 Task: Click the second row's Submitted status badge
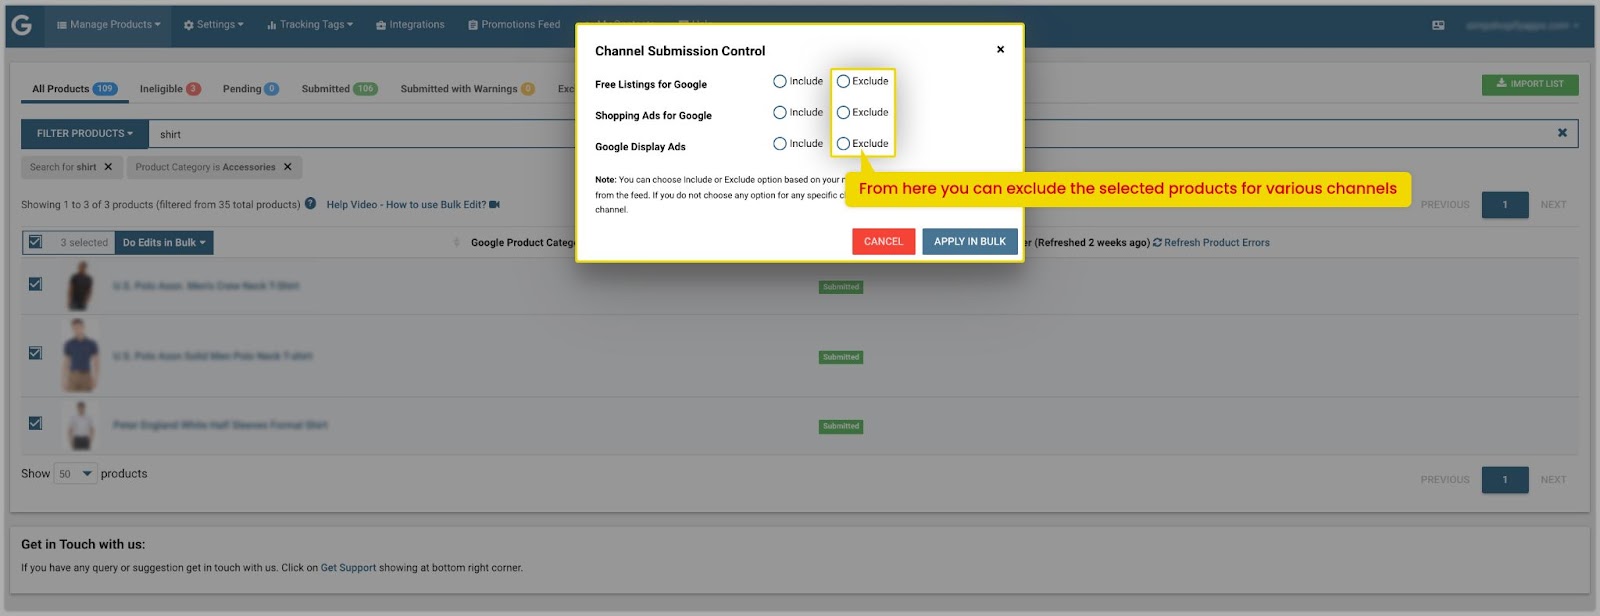[841, 357]
